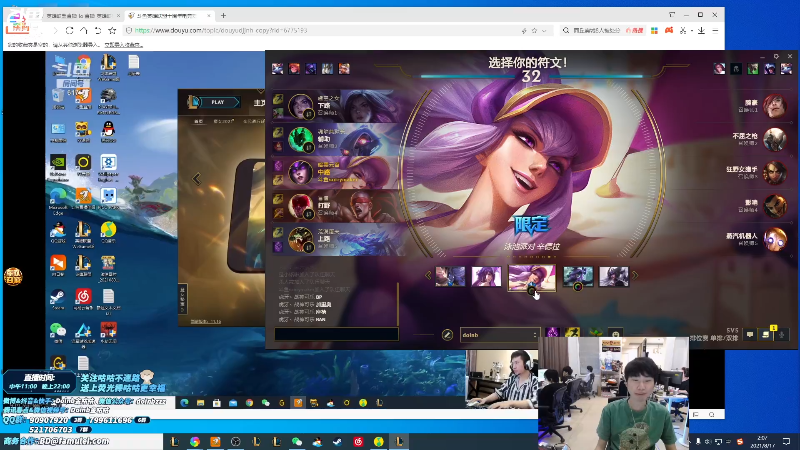Open chroma picker on selected skin
Image resolution: width=800 pixels, height=450 pixels.
tap(532, 291)
